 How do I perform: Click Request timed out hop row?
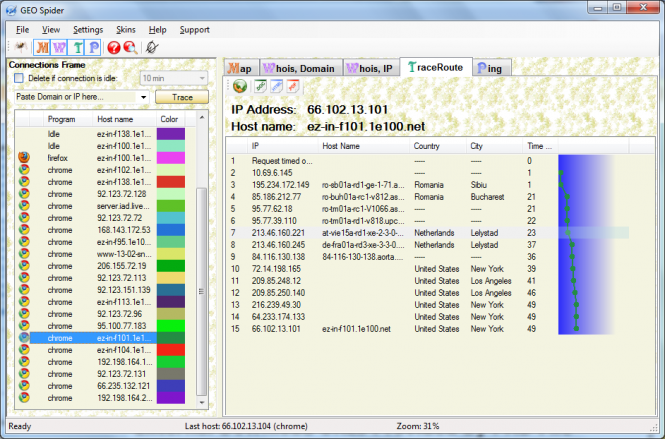[428, 161]
